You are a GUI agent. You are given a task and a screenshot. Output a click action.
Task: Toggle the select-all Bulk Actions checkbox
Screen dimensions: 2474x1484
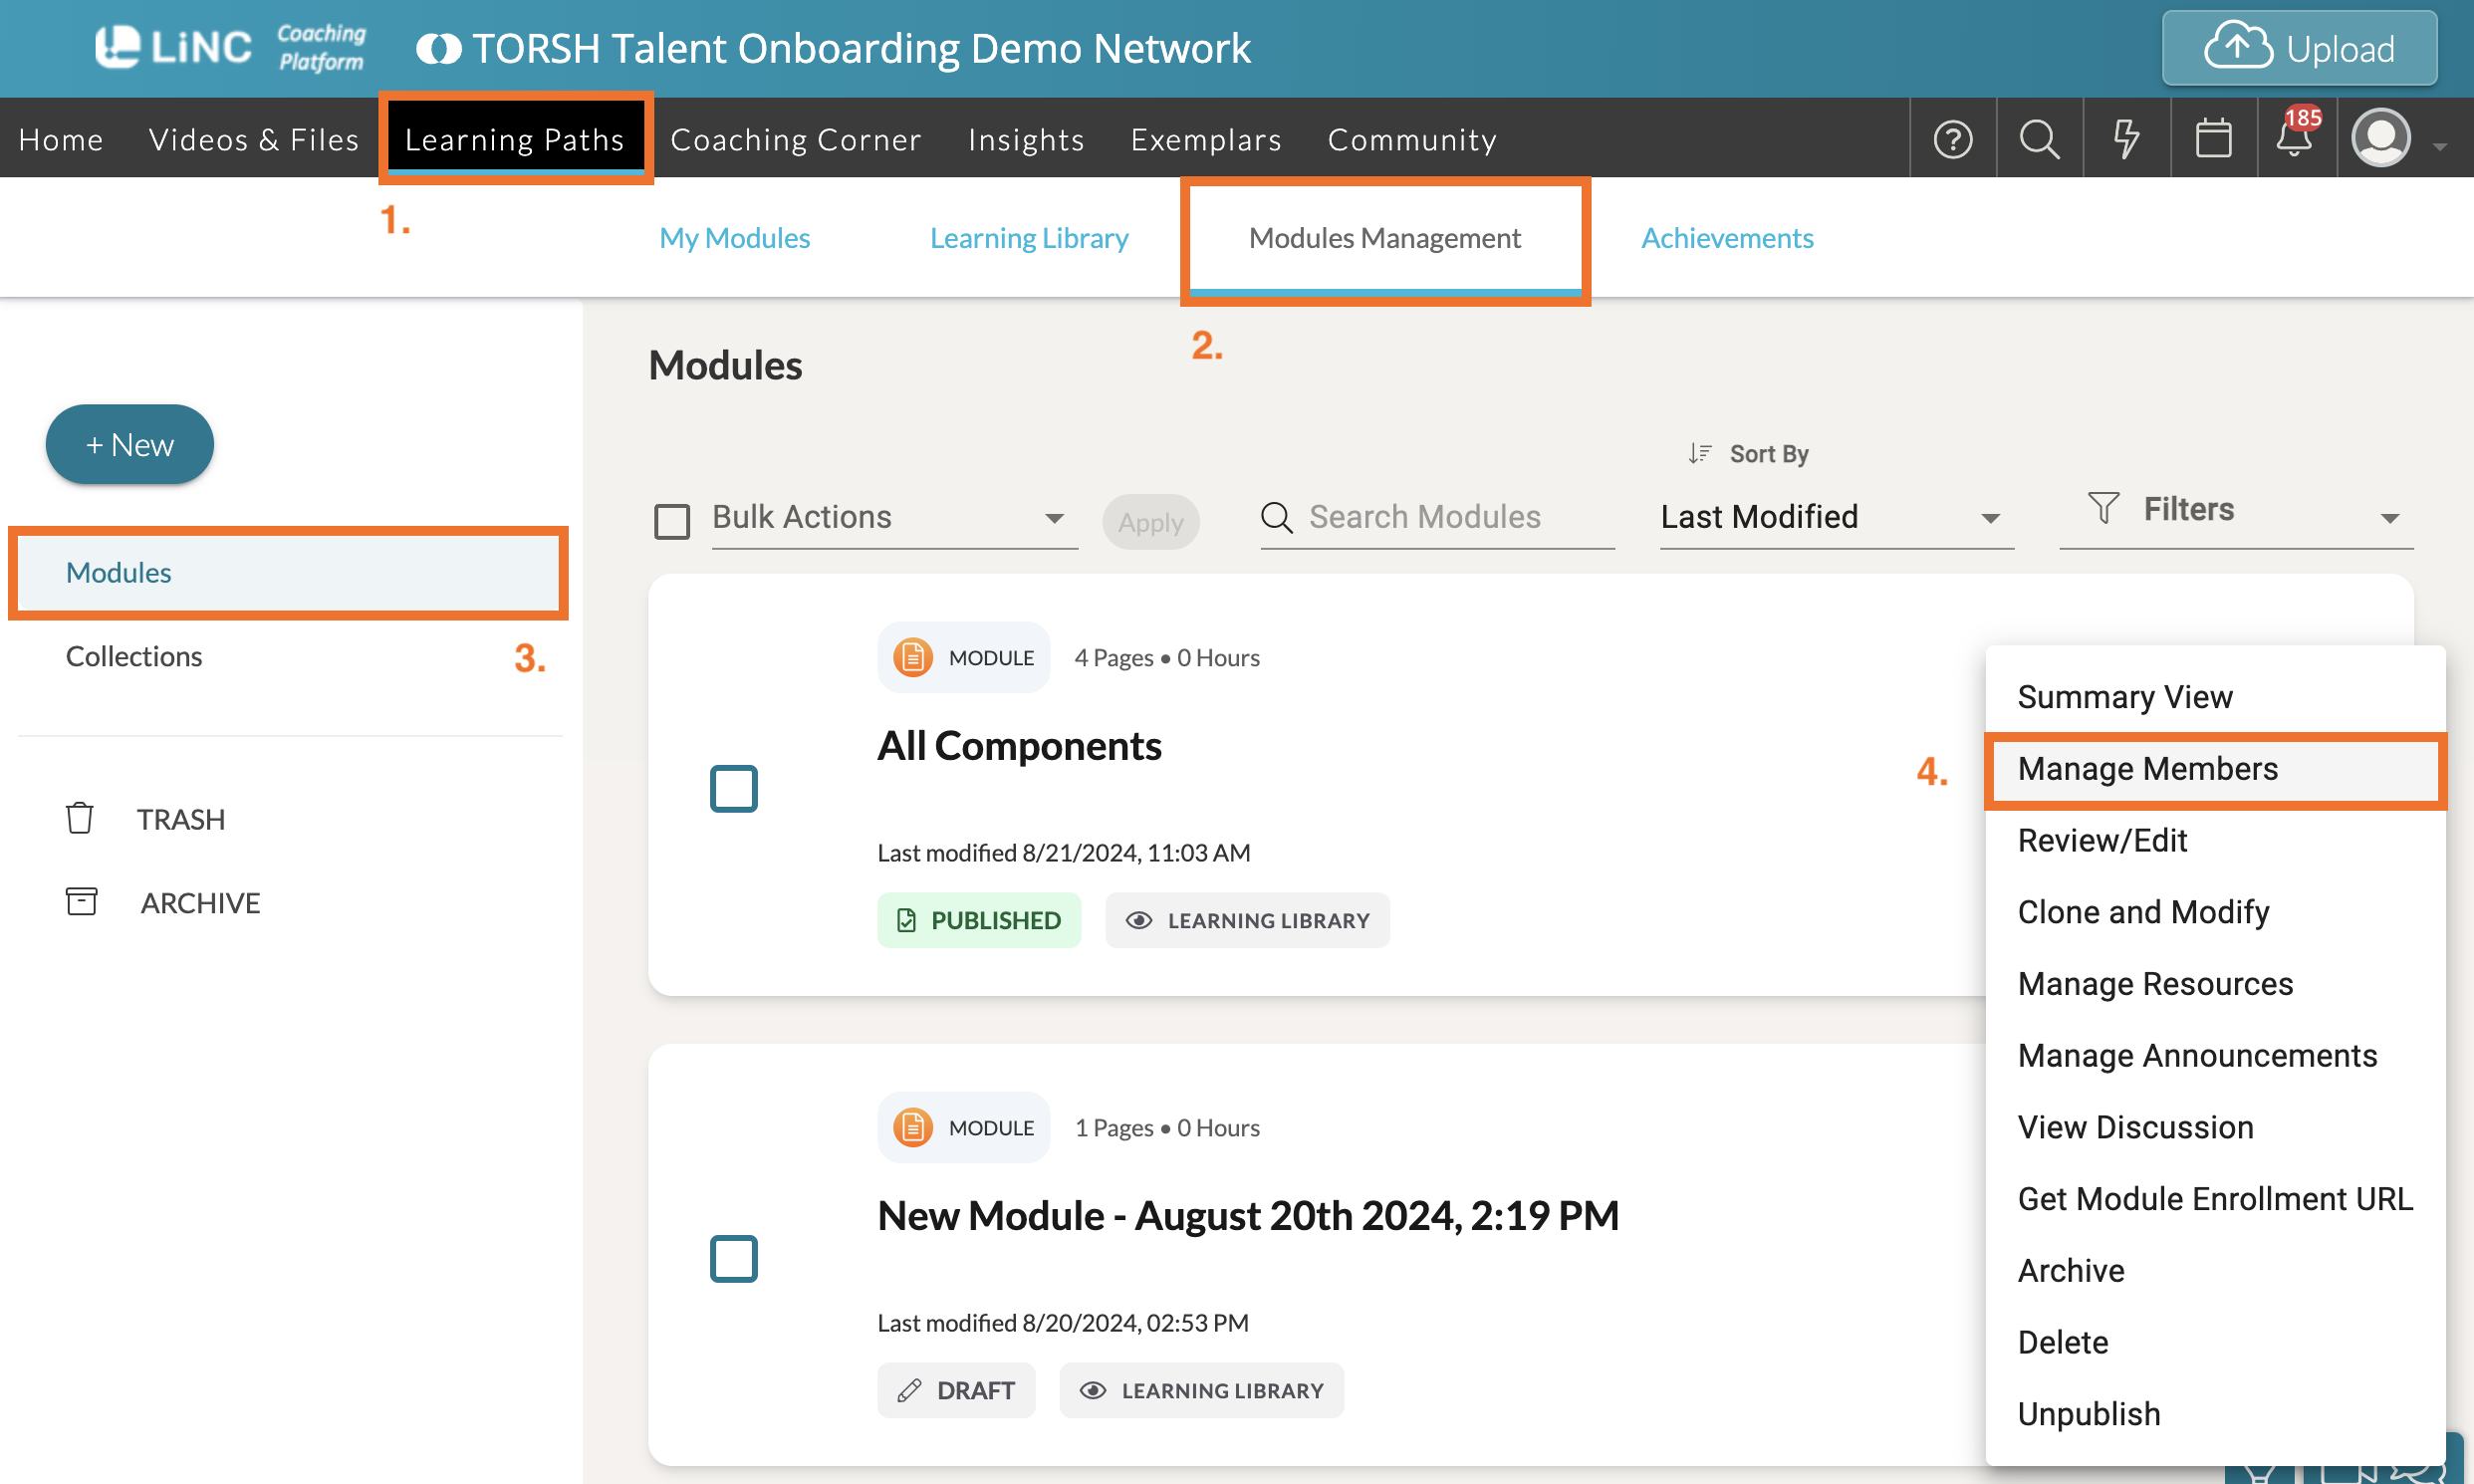pyautogui.click(x=671, y=520)
